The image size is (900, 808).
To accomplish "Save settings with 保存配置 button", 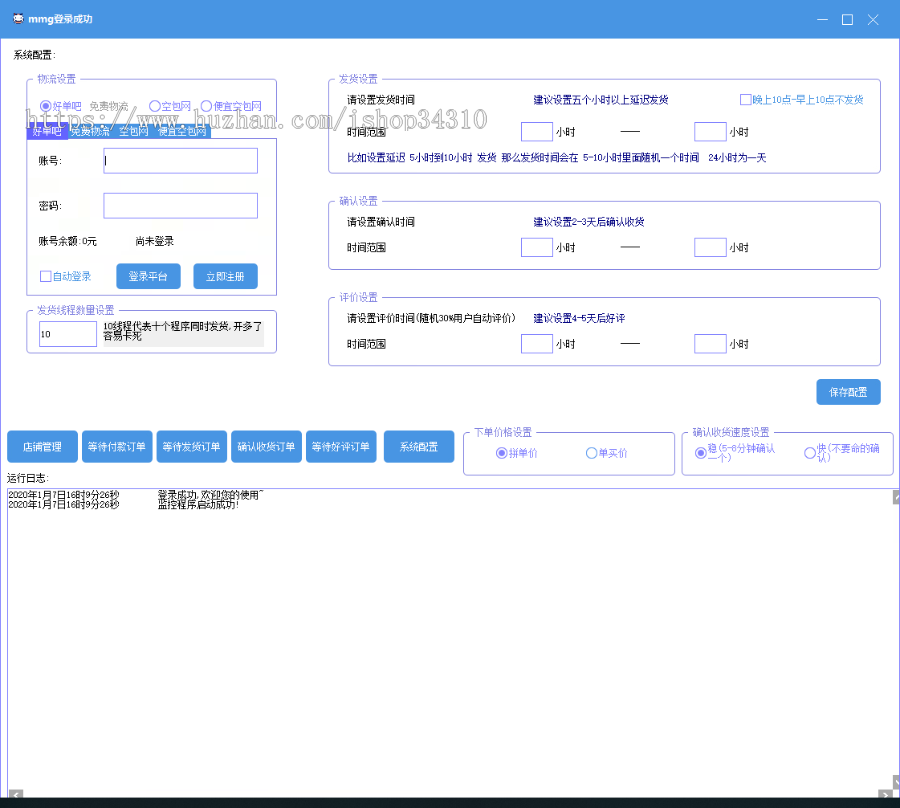I will (x=848, y=392).
